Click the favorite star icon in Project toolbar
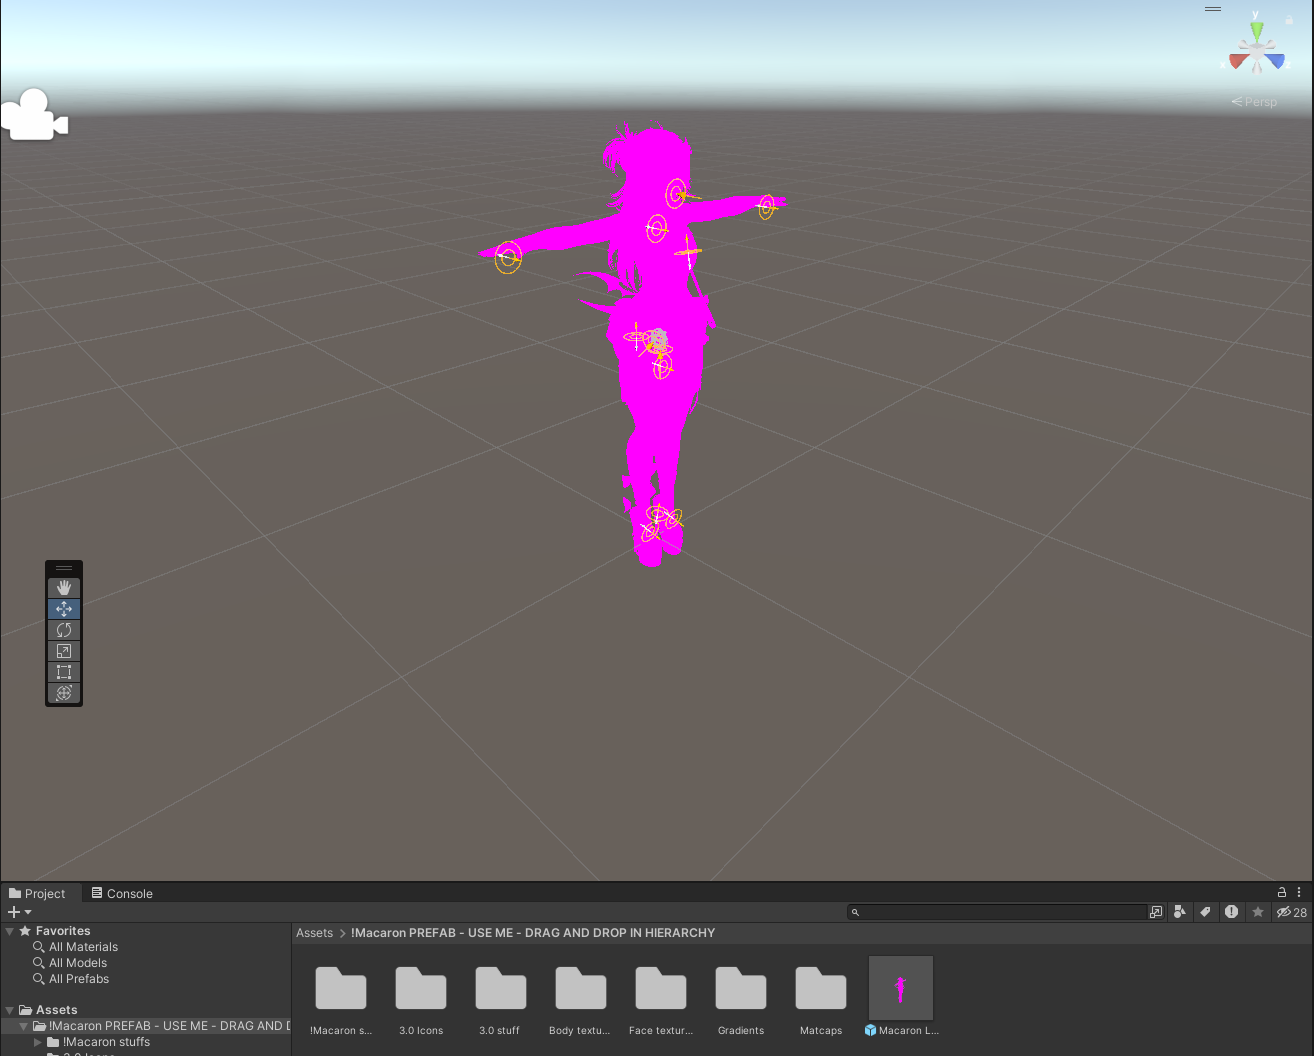The height and width of the screenshot is (1056, 1314). pos(1258,912)
